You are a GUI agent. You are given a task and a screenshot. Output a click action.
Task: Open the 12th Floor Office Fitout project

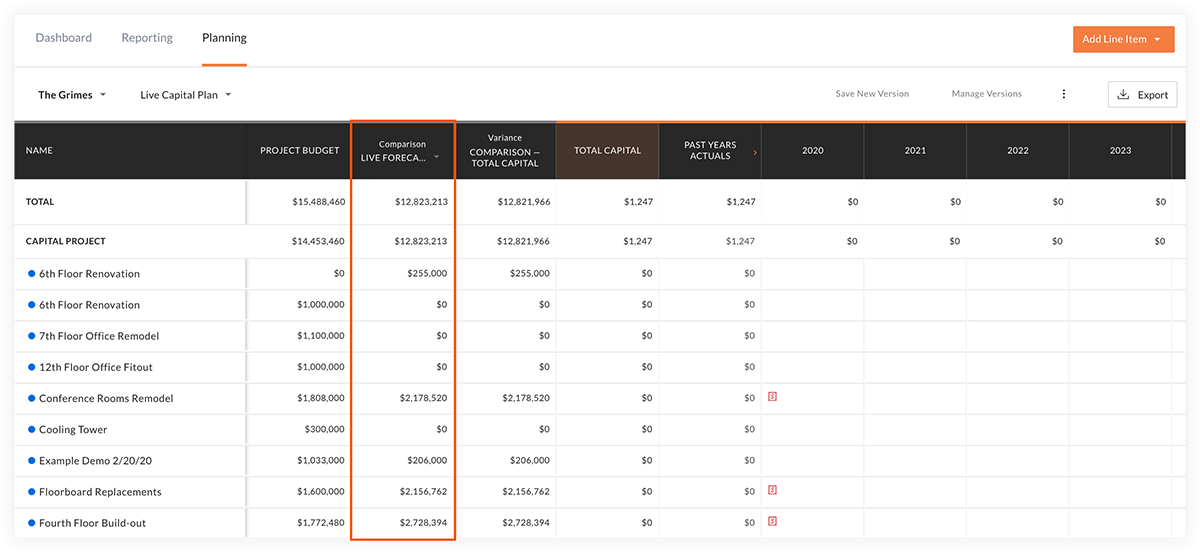tap(96, 367)
